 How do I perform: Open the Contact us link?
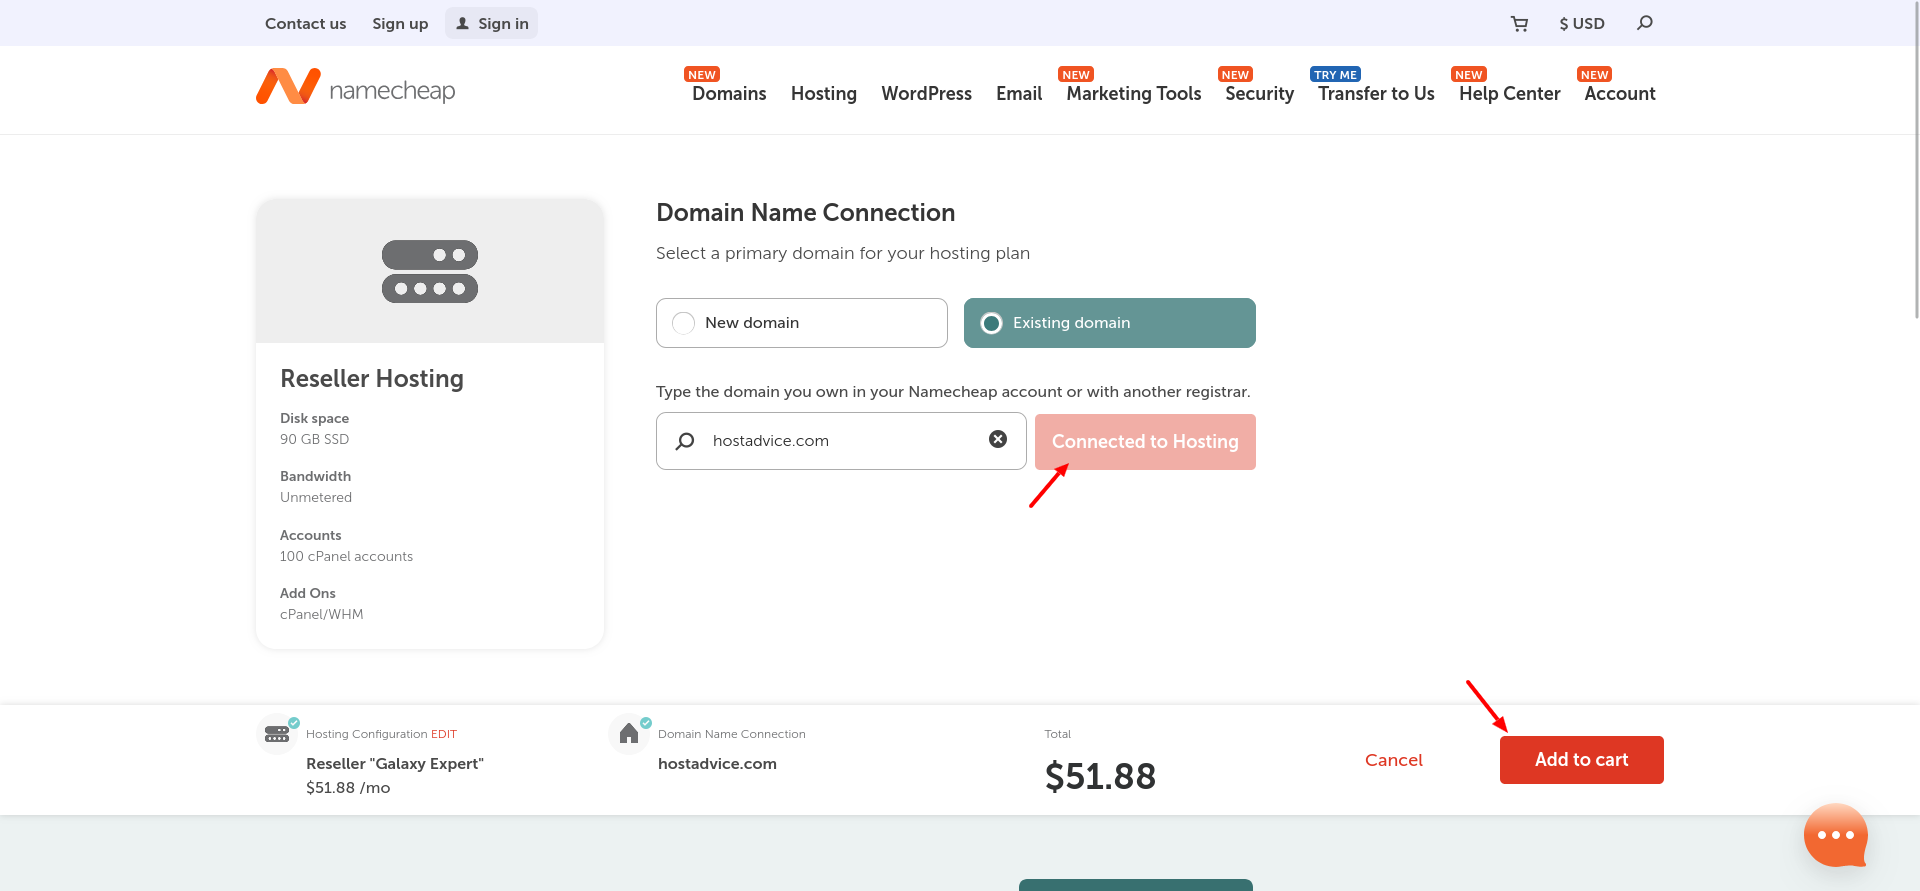[x=306, y=23]
